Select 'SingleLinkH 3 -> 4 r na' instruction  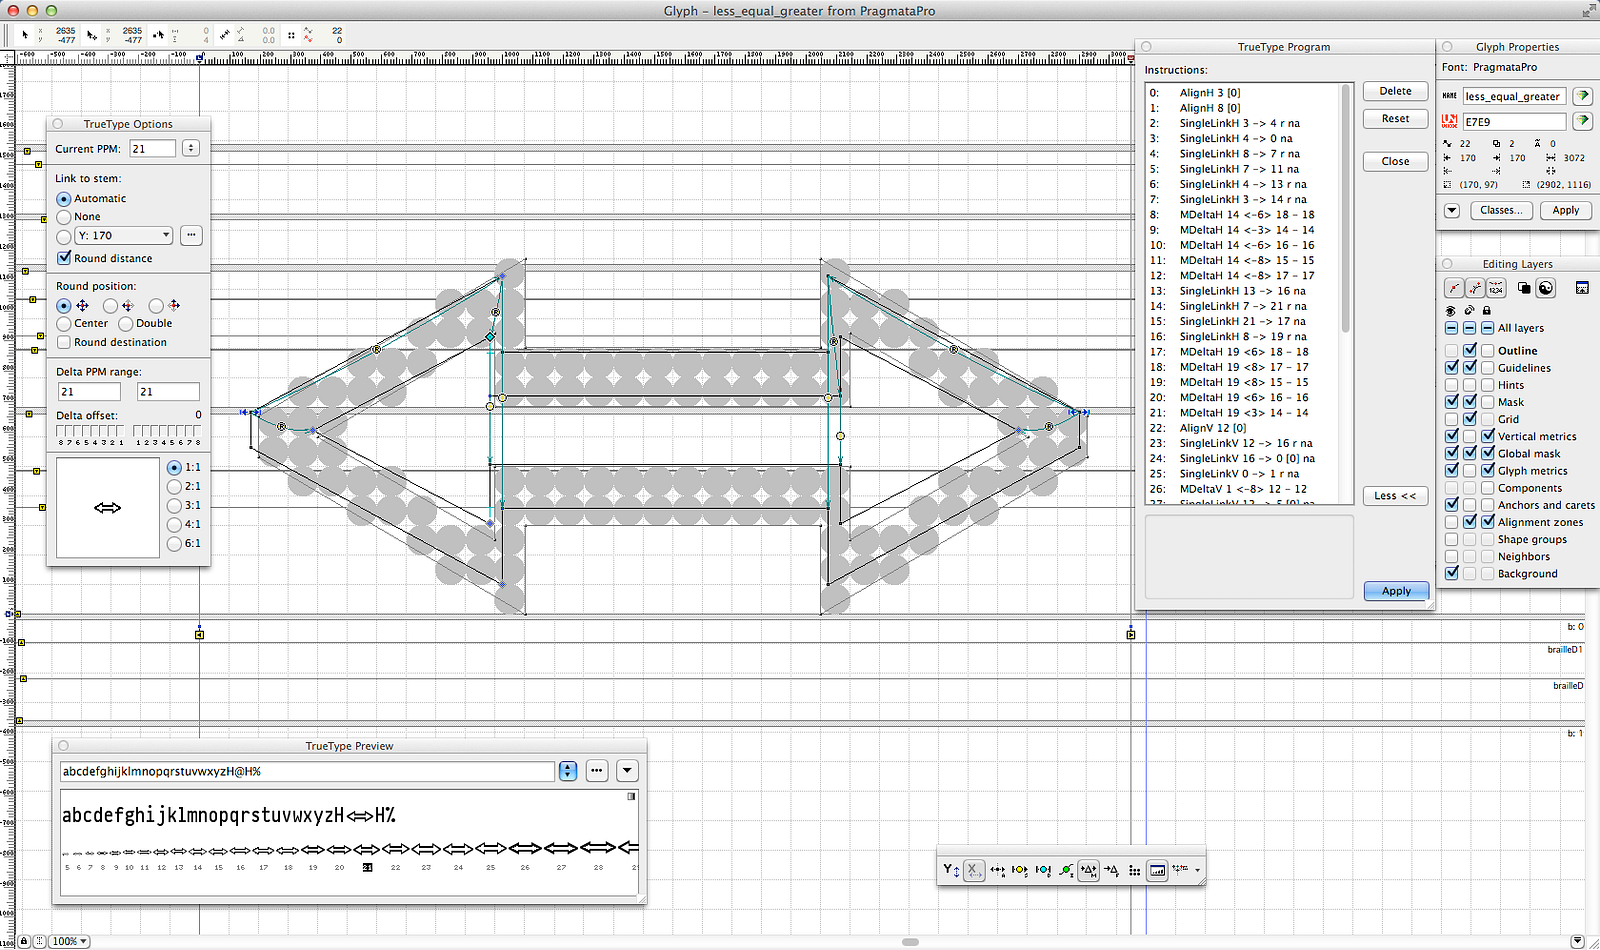(x=1239, y=123)
